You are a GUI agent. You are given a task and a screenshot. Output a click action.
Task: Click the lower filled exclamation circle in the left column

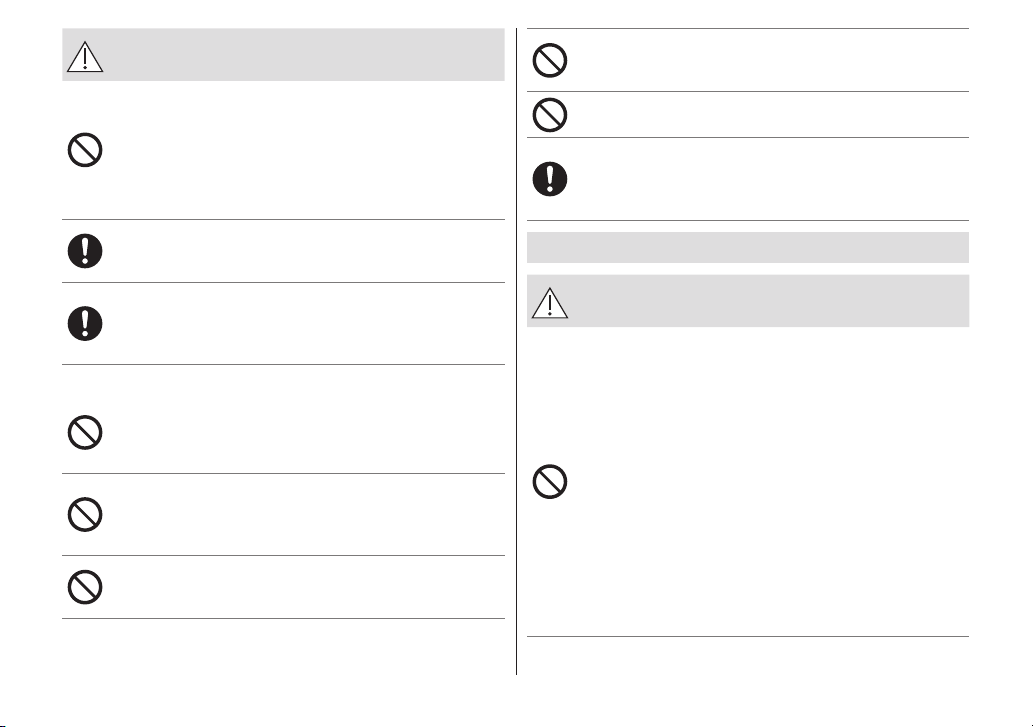pos(85,323)
